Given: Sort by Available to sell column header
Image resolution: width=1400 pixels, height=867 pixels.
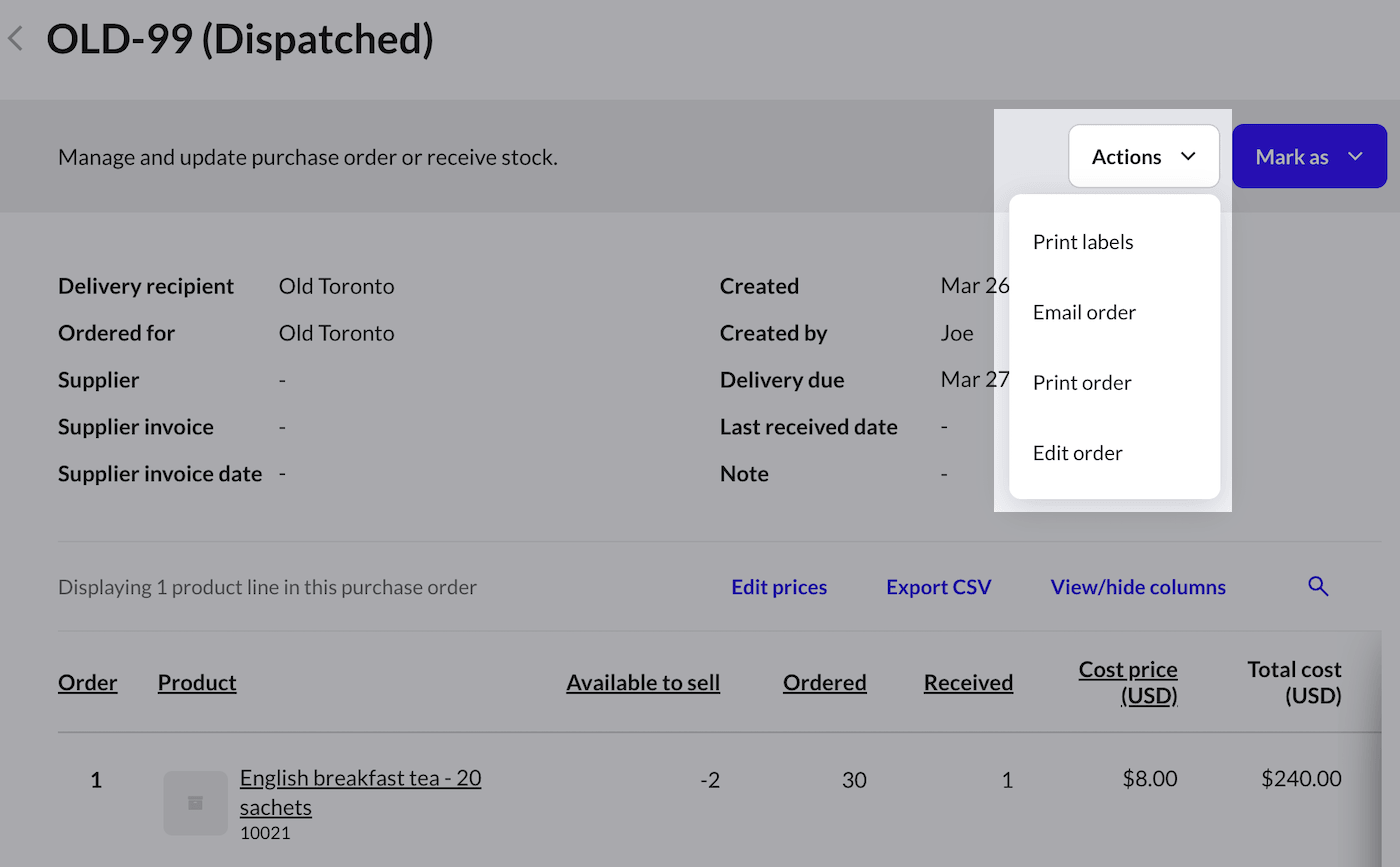Looking at the screenshot, I should click(x=643, y=682).
